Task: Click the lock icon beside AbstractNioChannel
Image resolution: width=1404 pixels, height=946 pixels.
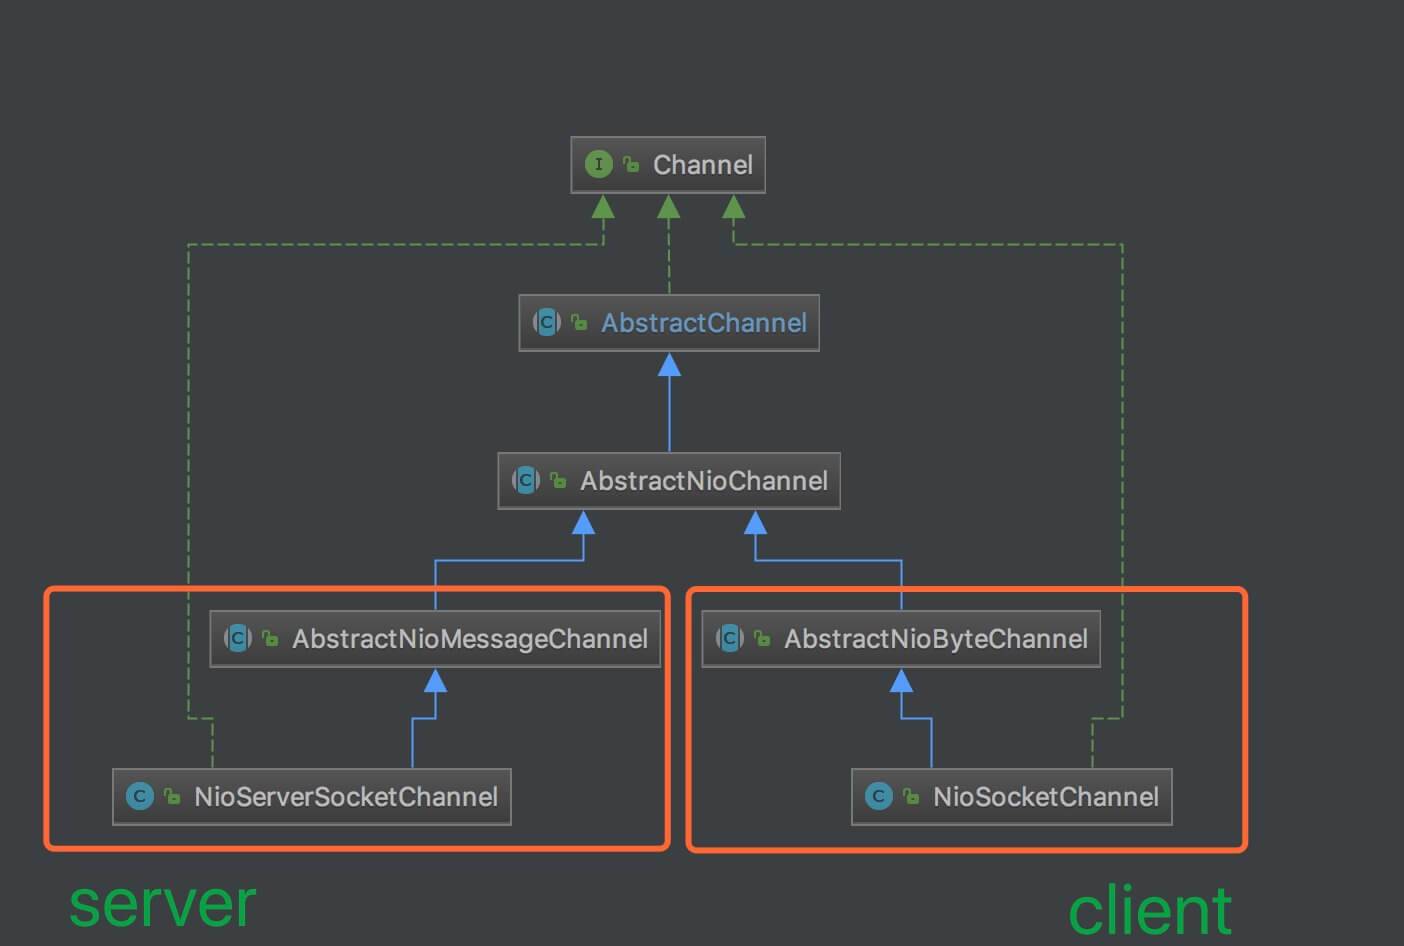Action: (x=558, y=480)
